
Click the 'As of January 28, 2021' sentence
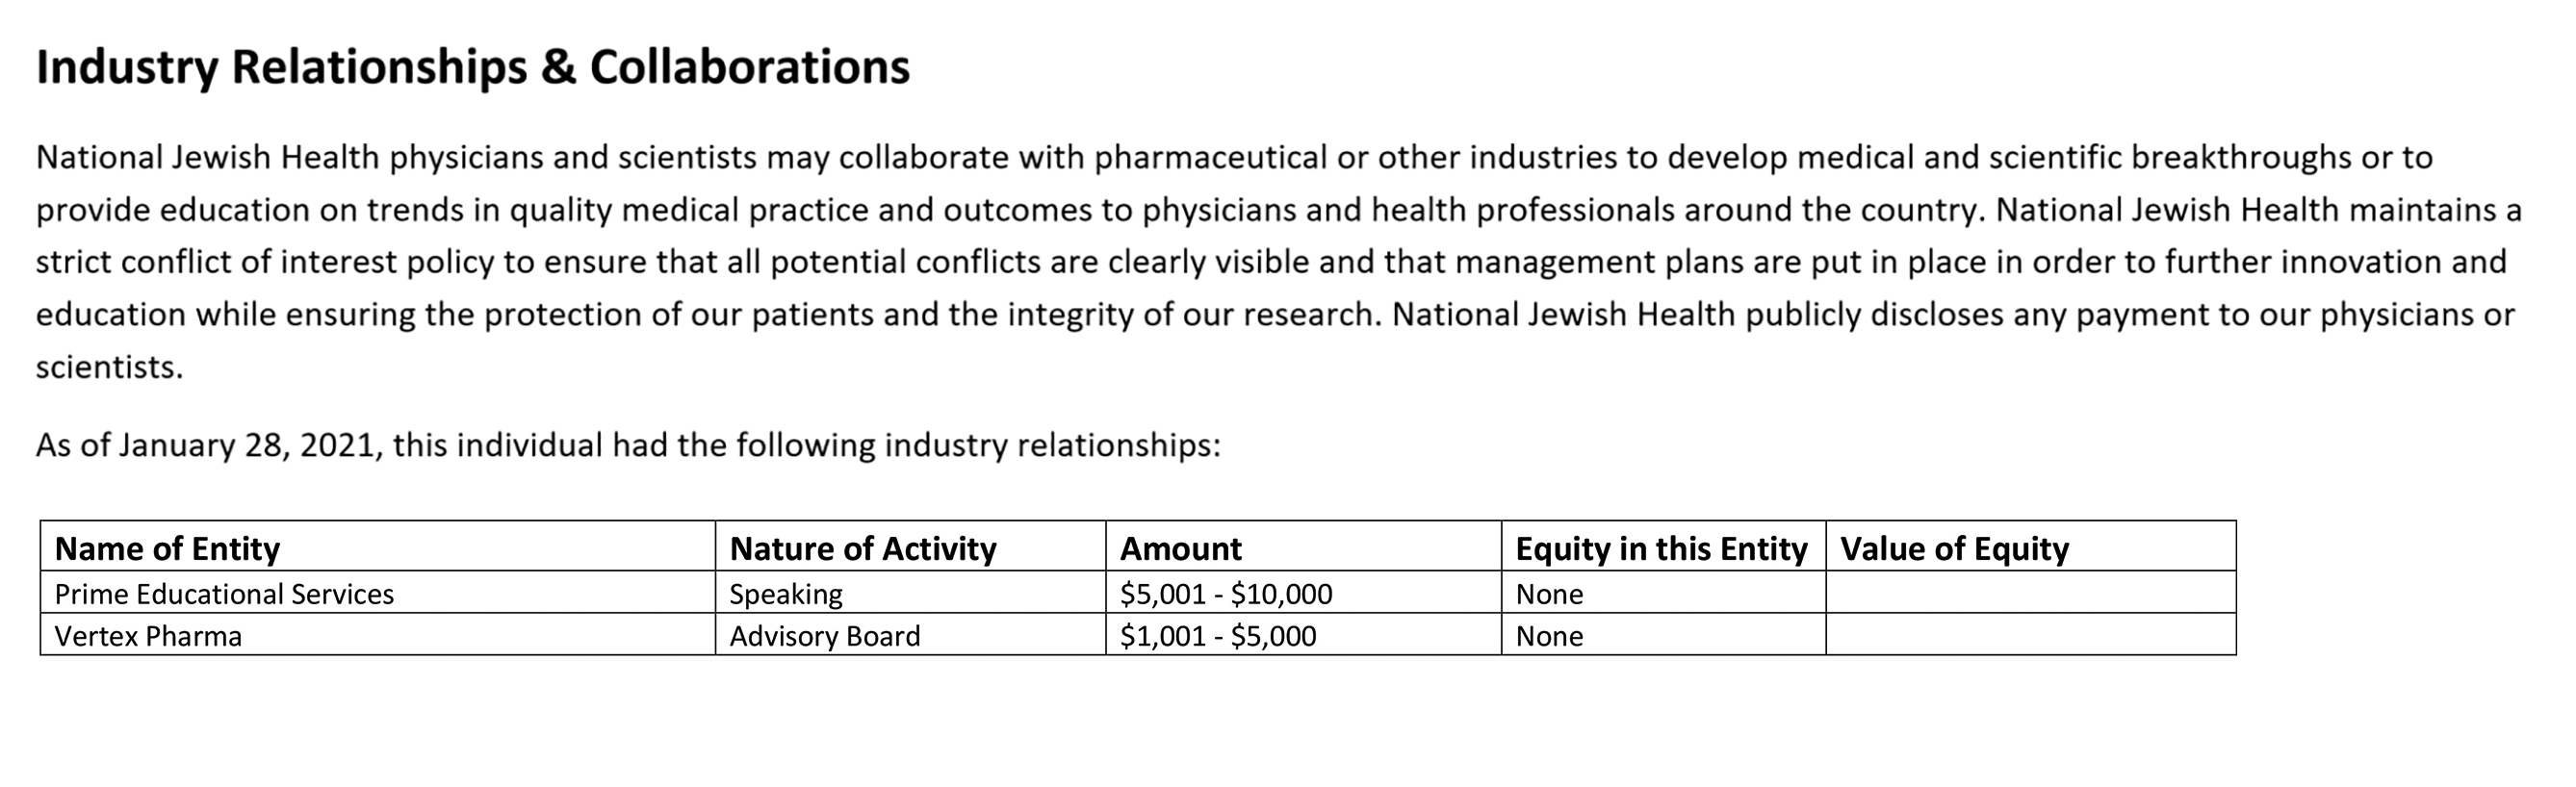[628, 445]
